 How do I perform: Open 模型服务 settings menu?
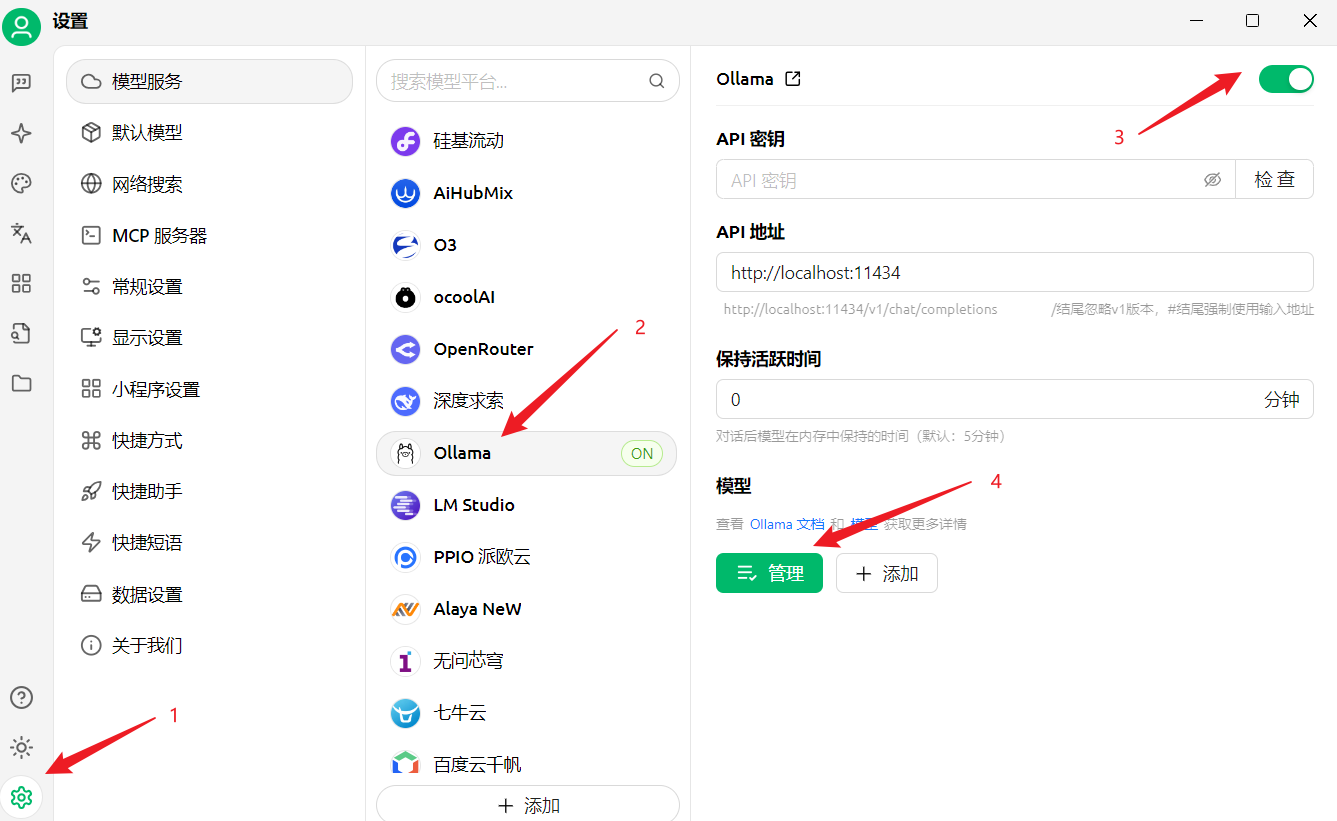(x=210, y=81)
